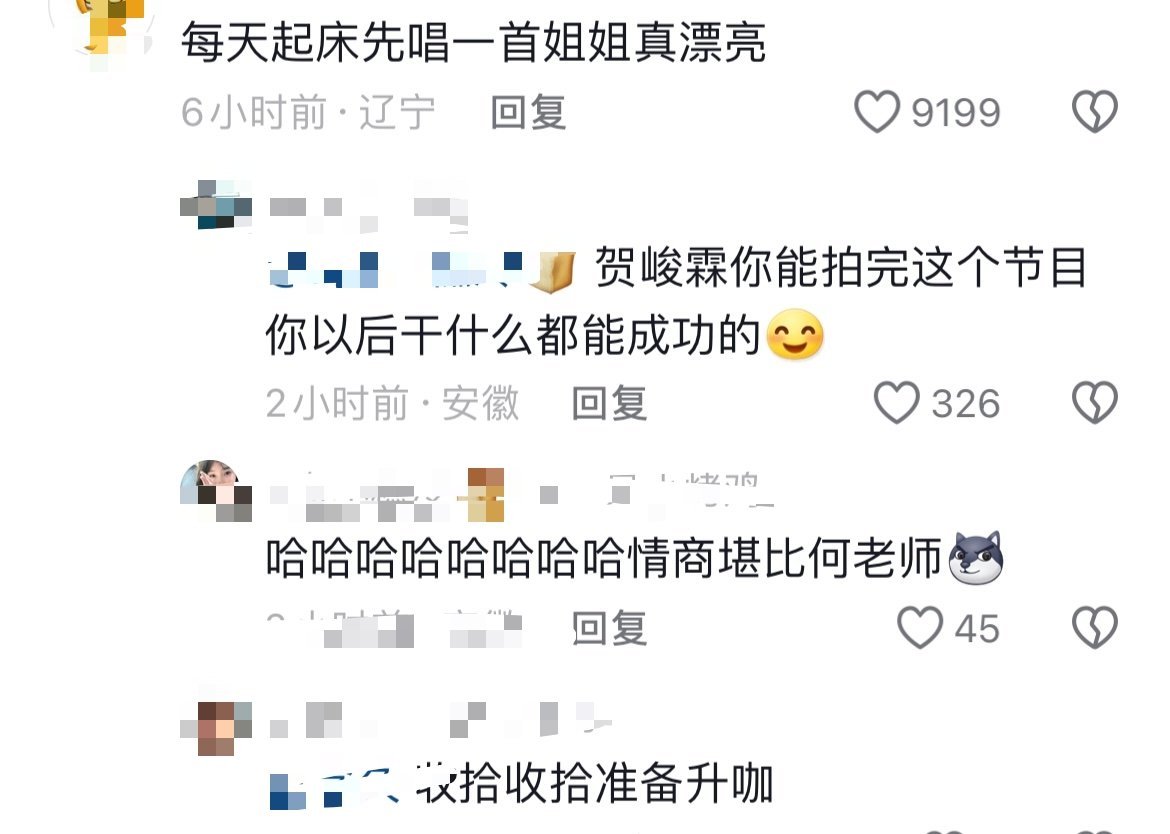
Task: Tap the comment text 每天起床先唱一首姐姐真漂亮
Action: pos(474,43)
